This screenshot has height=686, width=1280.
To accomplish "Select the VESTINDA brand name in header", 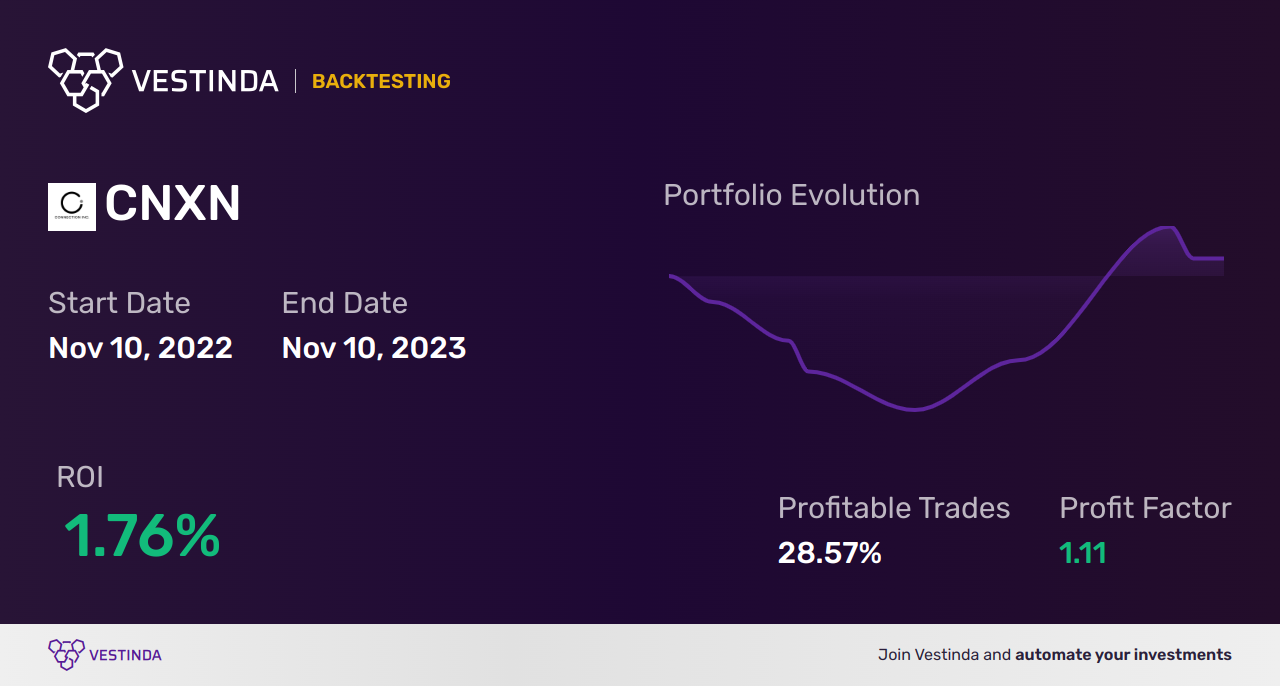I will tap(205, 81).
